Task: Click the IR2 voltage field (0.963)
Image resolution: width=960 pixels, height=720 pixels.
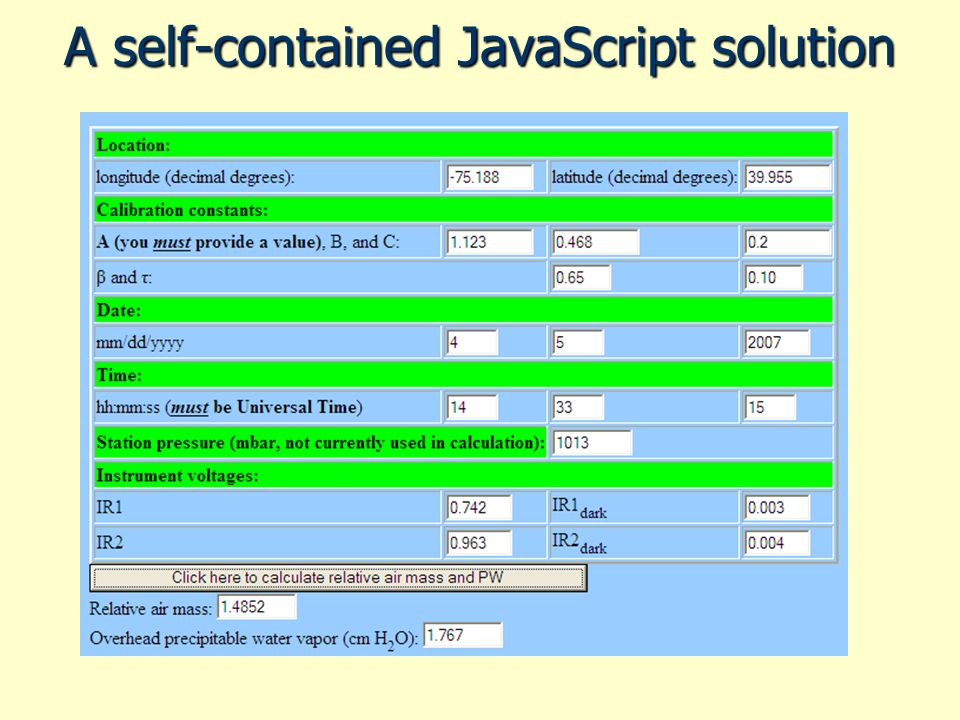Action: coord(479,543)
